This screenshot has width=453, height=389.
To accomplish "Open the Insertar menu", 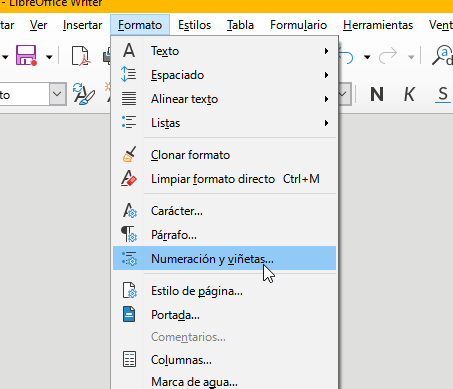I will click(x=82, y=25).
